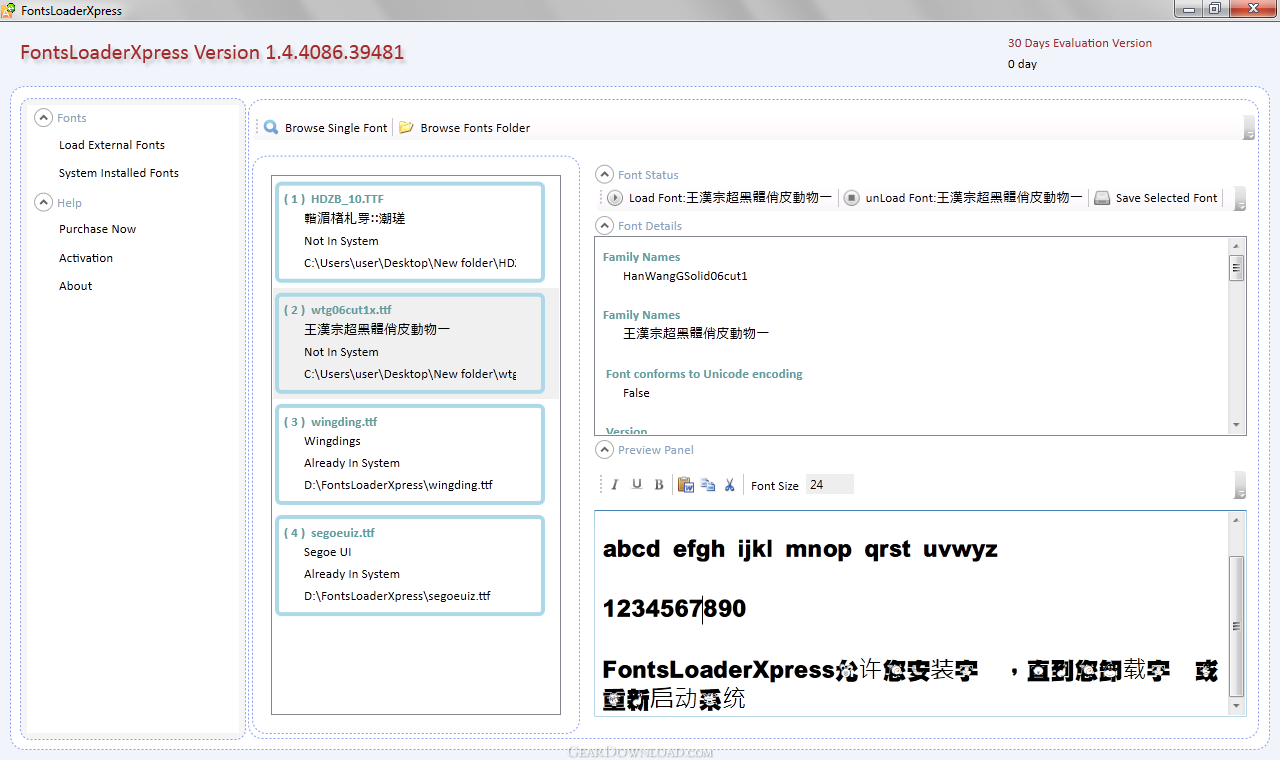The width and height of the screenshot is (1280, 760).
Task: Click the Browse Fonts Folder icon
Action: [406, 127]
